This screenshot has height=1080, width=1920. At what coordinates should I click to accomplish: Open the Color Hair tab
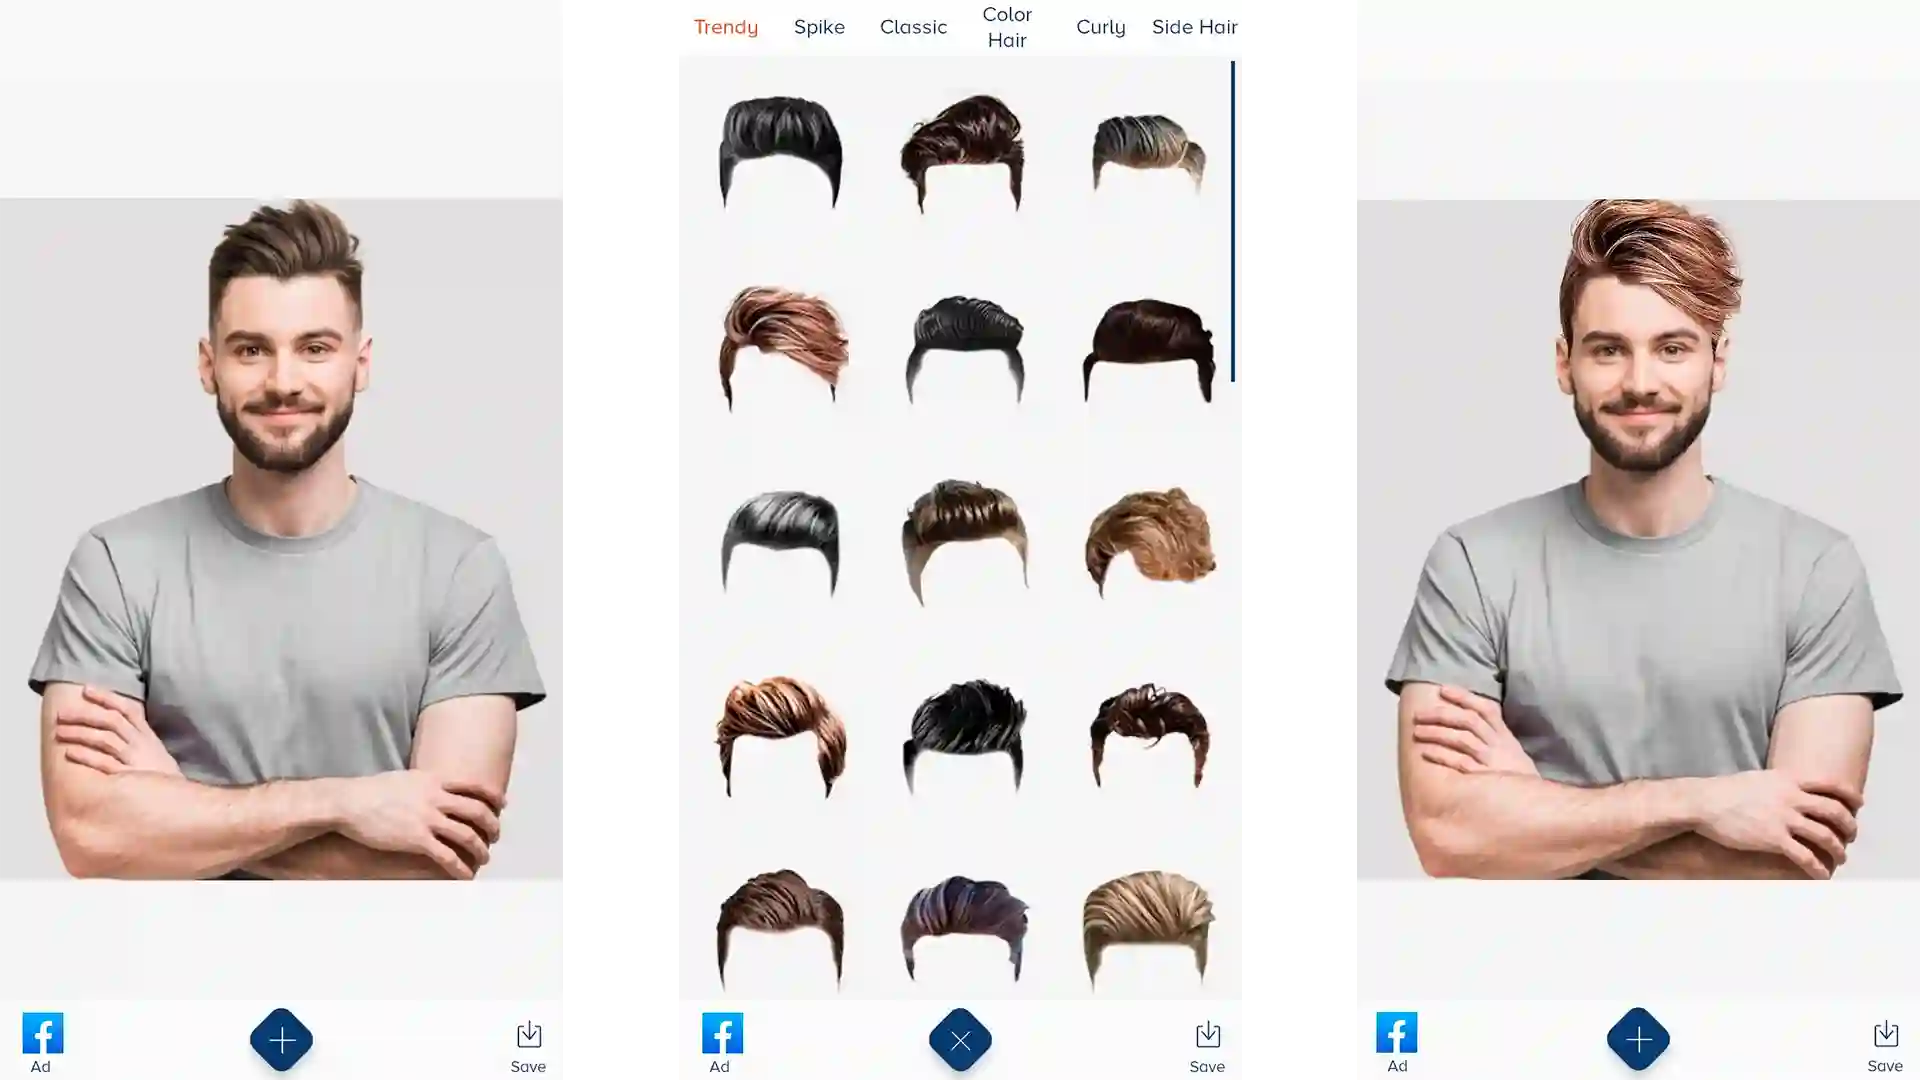pos(1006,26)
